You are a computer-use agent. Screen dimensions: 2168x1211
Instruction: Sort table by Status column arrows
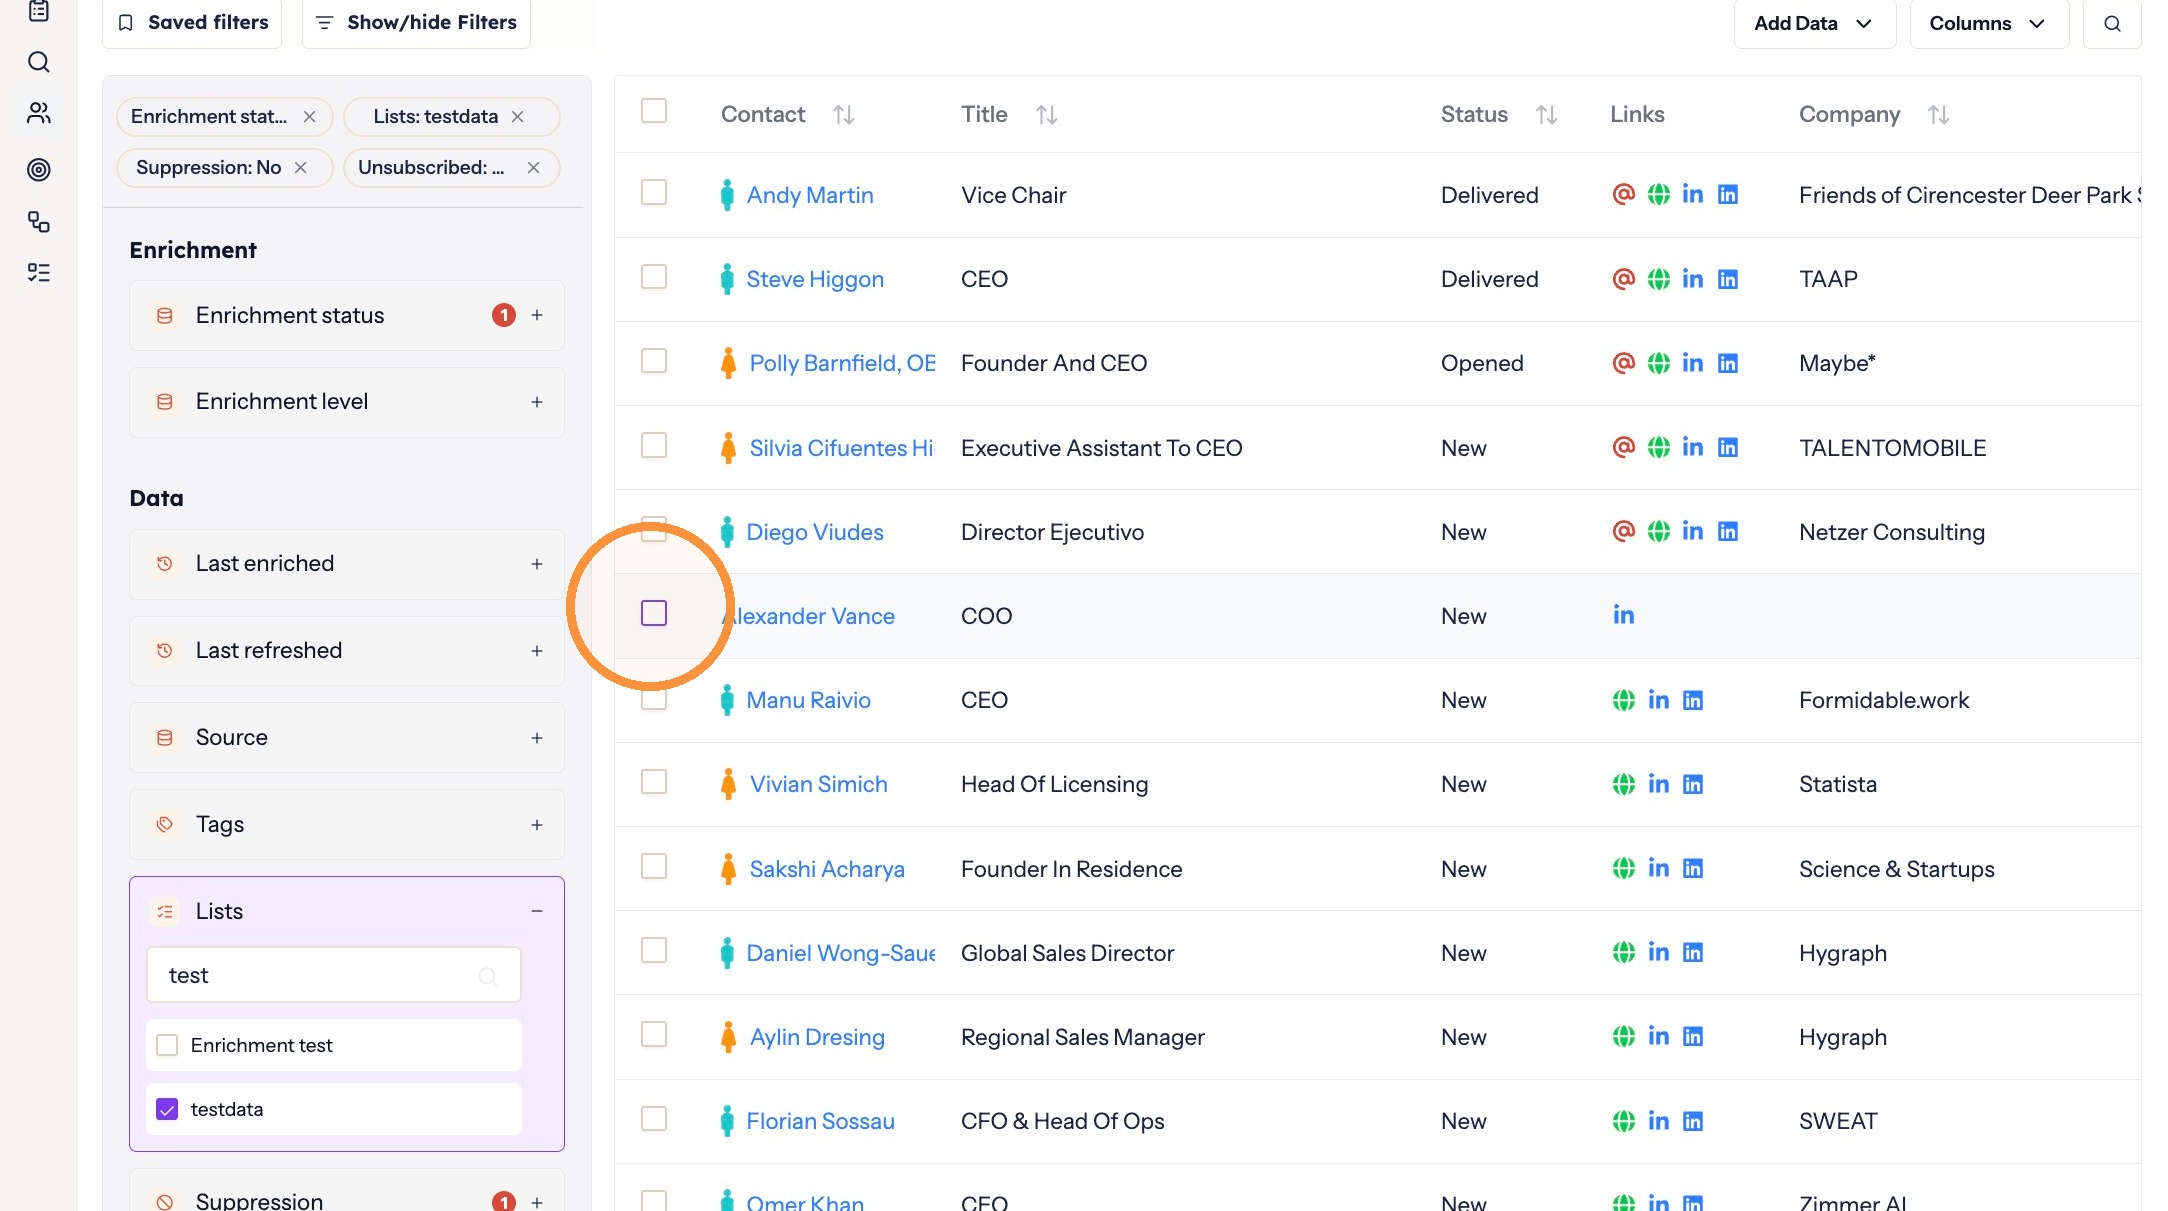1547,115
